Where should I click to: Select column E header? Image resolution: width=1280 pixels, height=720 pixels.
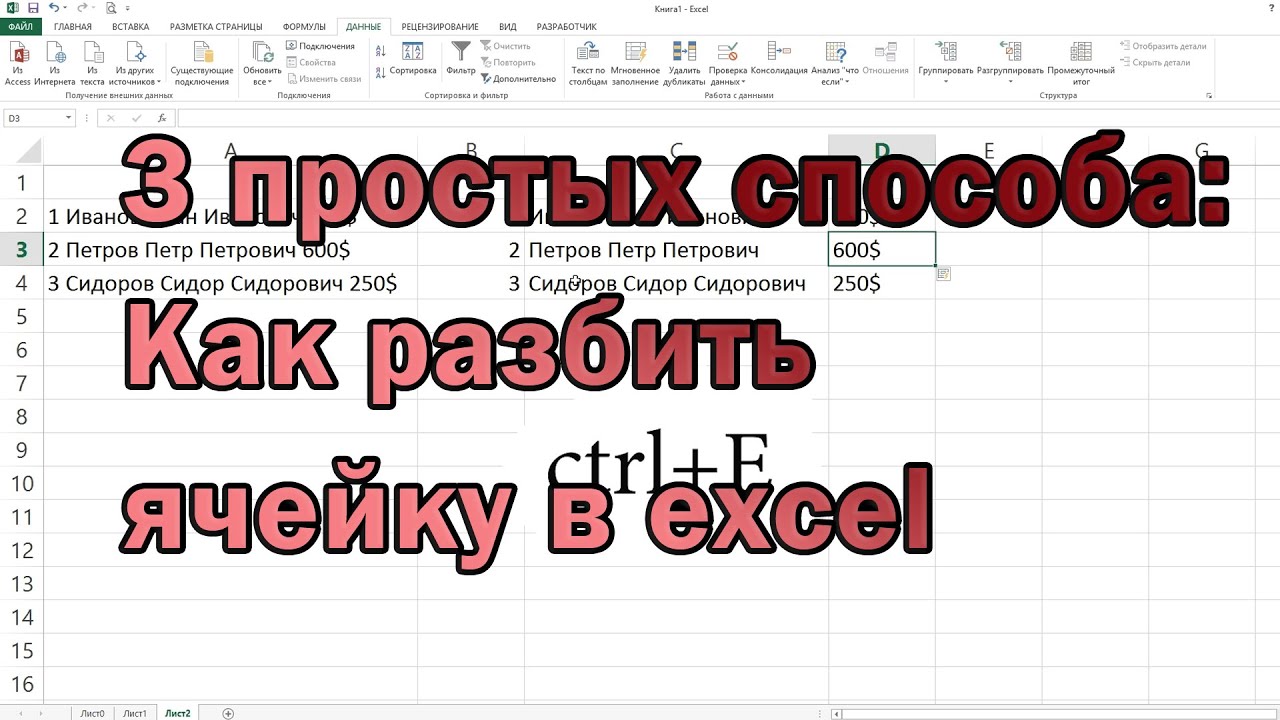(x=989, y=151)
